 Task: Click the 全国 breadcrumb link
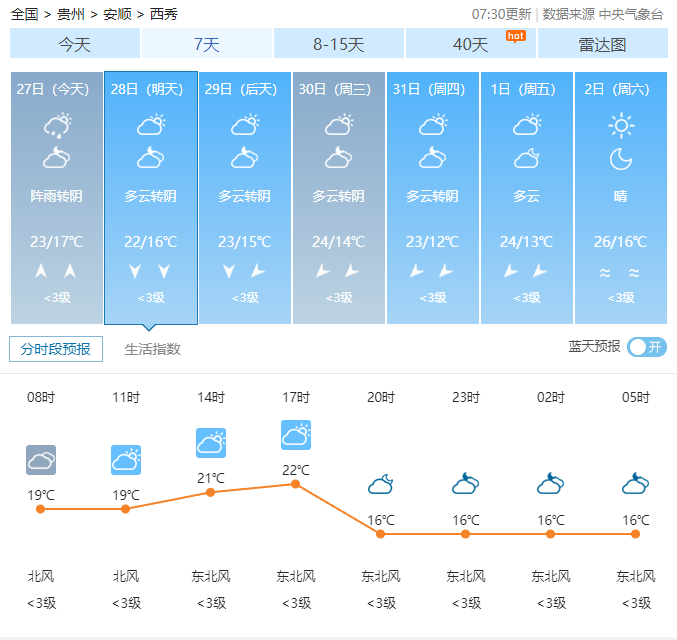tap(25, 14)
